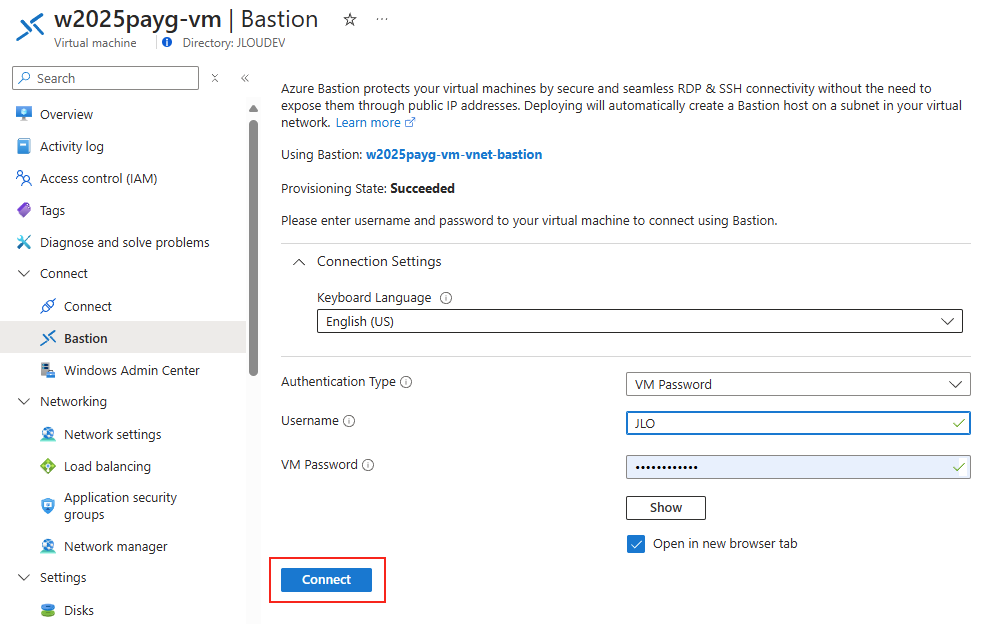Collapse the Networking group in the sidebar
This screenshot has height=624, width=990.
coord(24,401)
